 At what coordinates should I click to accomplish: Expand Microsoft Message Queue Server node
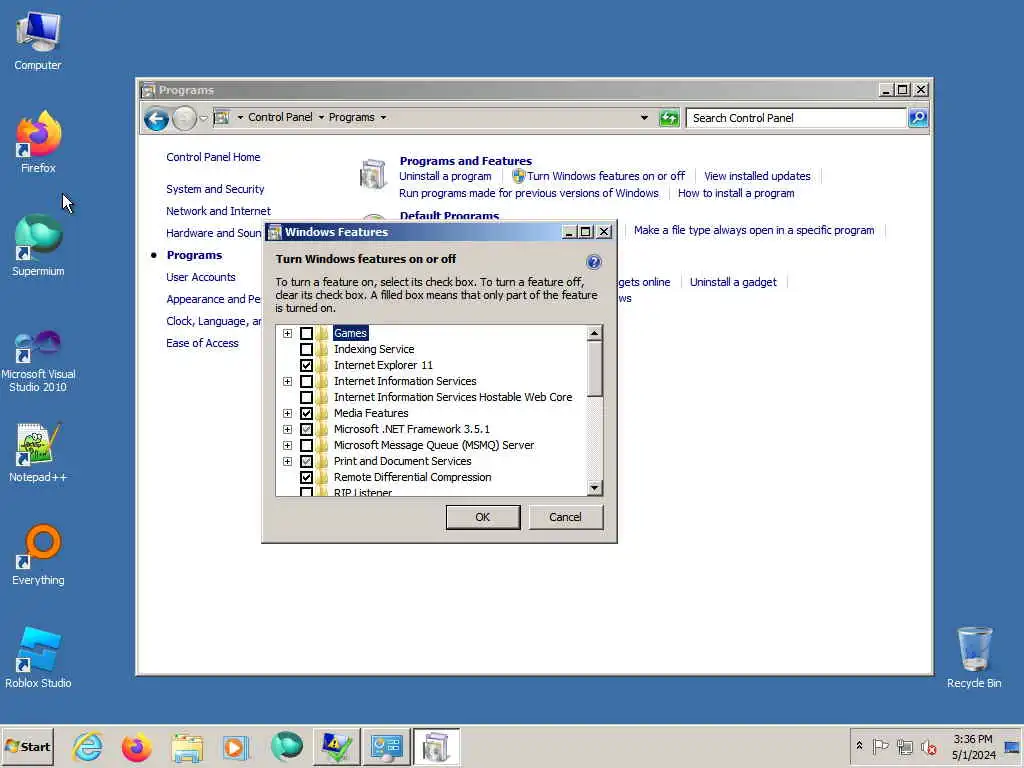pyautogui.click(x=287, y=445)
